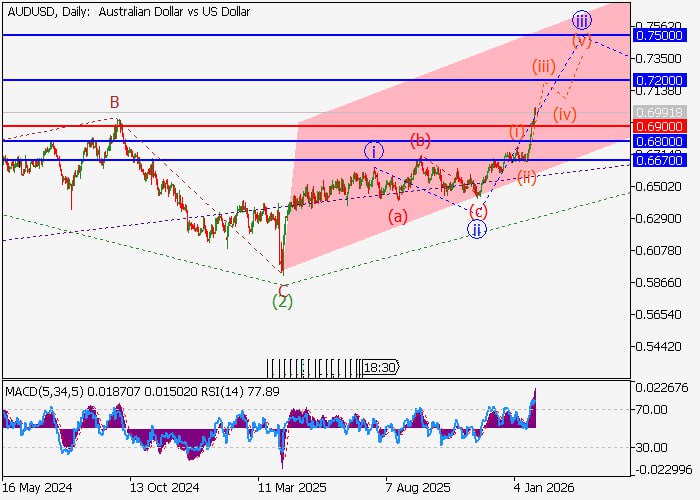Click the red (a) wave label
The width and height of the screenshot is (700, 500).
click(399, 215)
